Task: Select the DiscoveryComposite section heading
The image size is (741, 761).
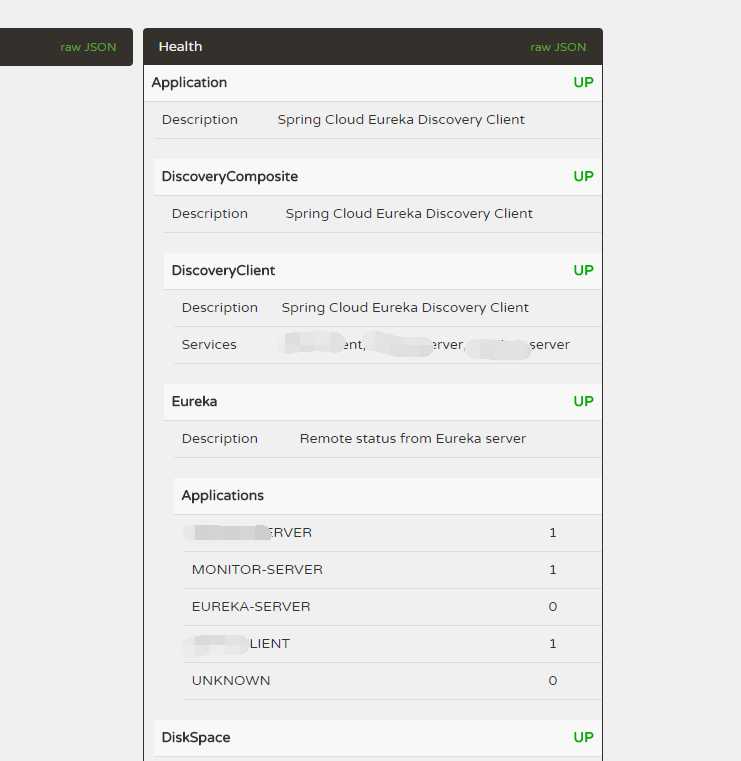Action: tap(229, 177)
